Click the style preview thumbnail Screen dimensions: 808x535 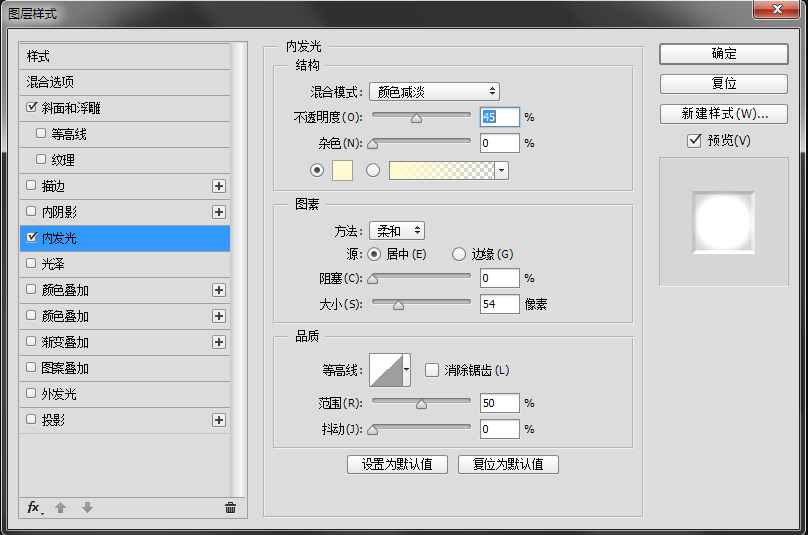tap(723, 222)
